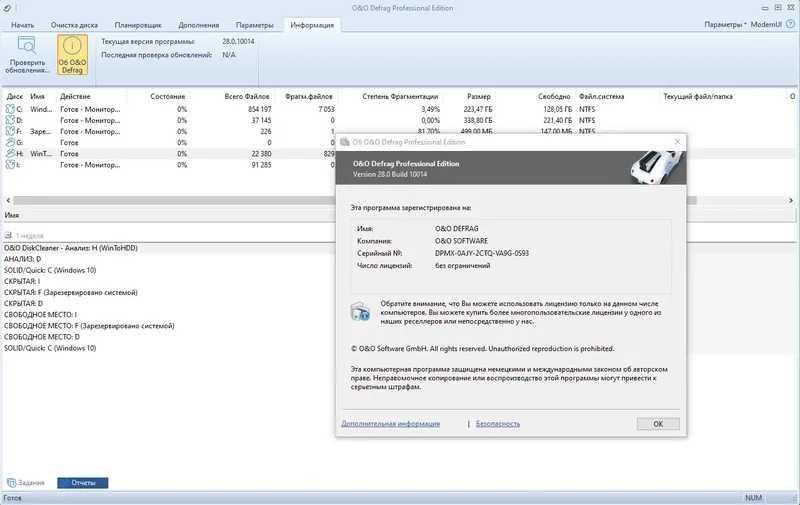Switch to the Отчеты bottom tab

[x=83, y=483]
